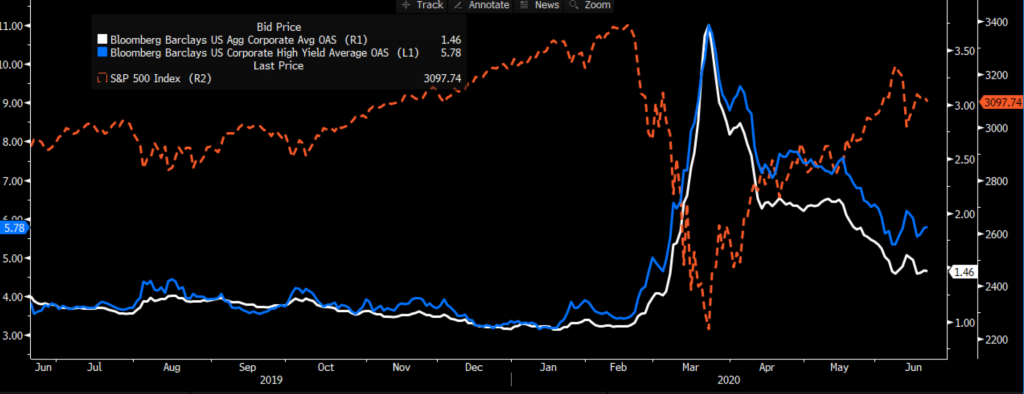This screenshot has height=394, width=1024.
Task: Click the Last Price legend heading
Action: (279, 65)
